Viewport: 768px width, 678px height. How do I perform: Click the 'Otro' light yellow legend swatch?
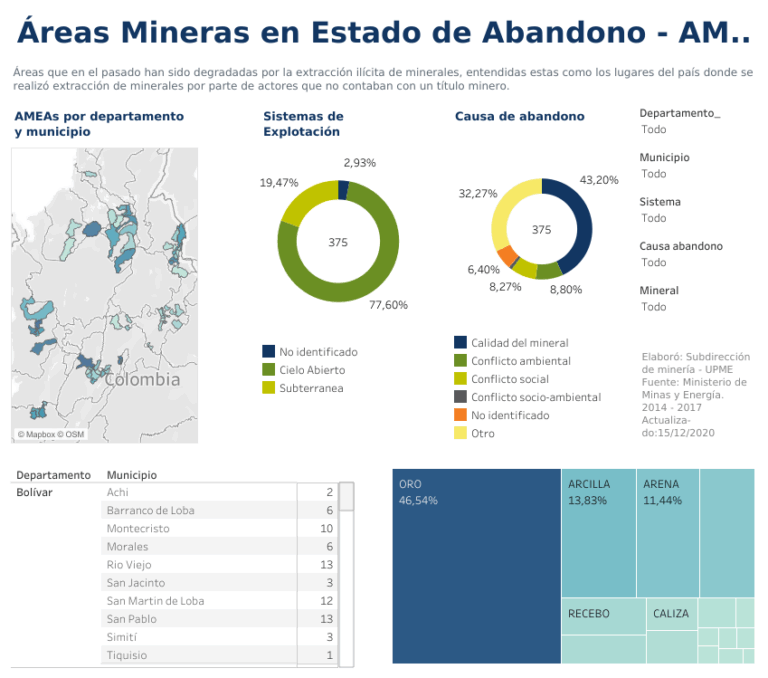[460, 433]
